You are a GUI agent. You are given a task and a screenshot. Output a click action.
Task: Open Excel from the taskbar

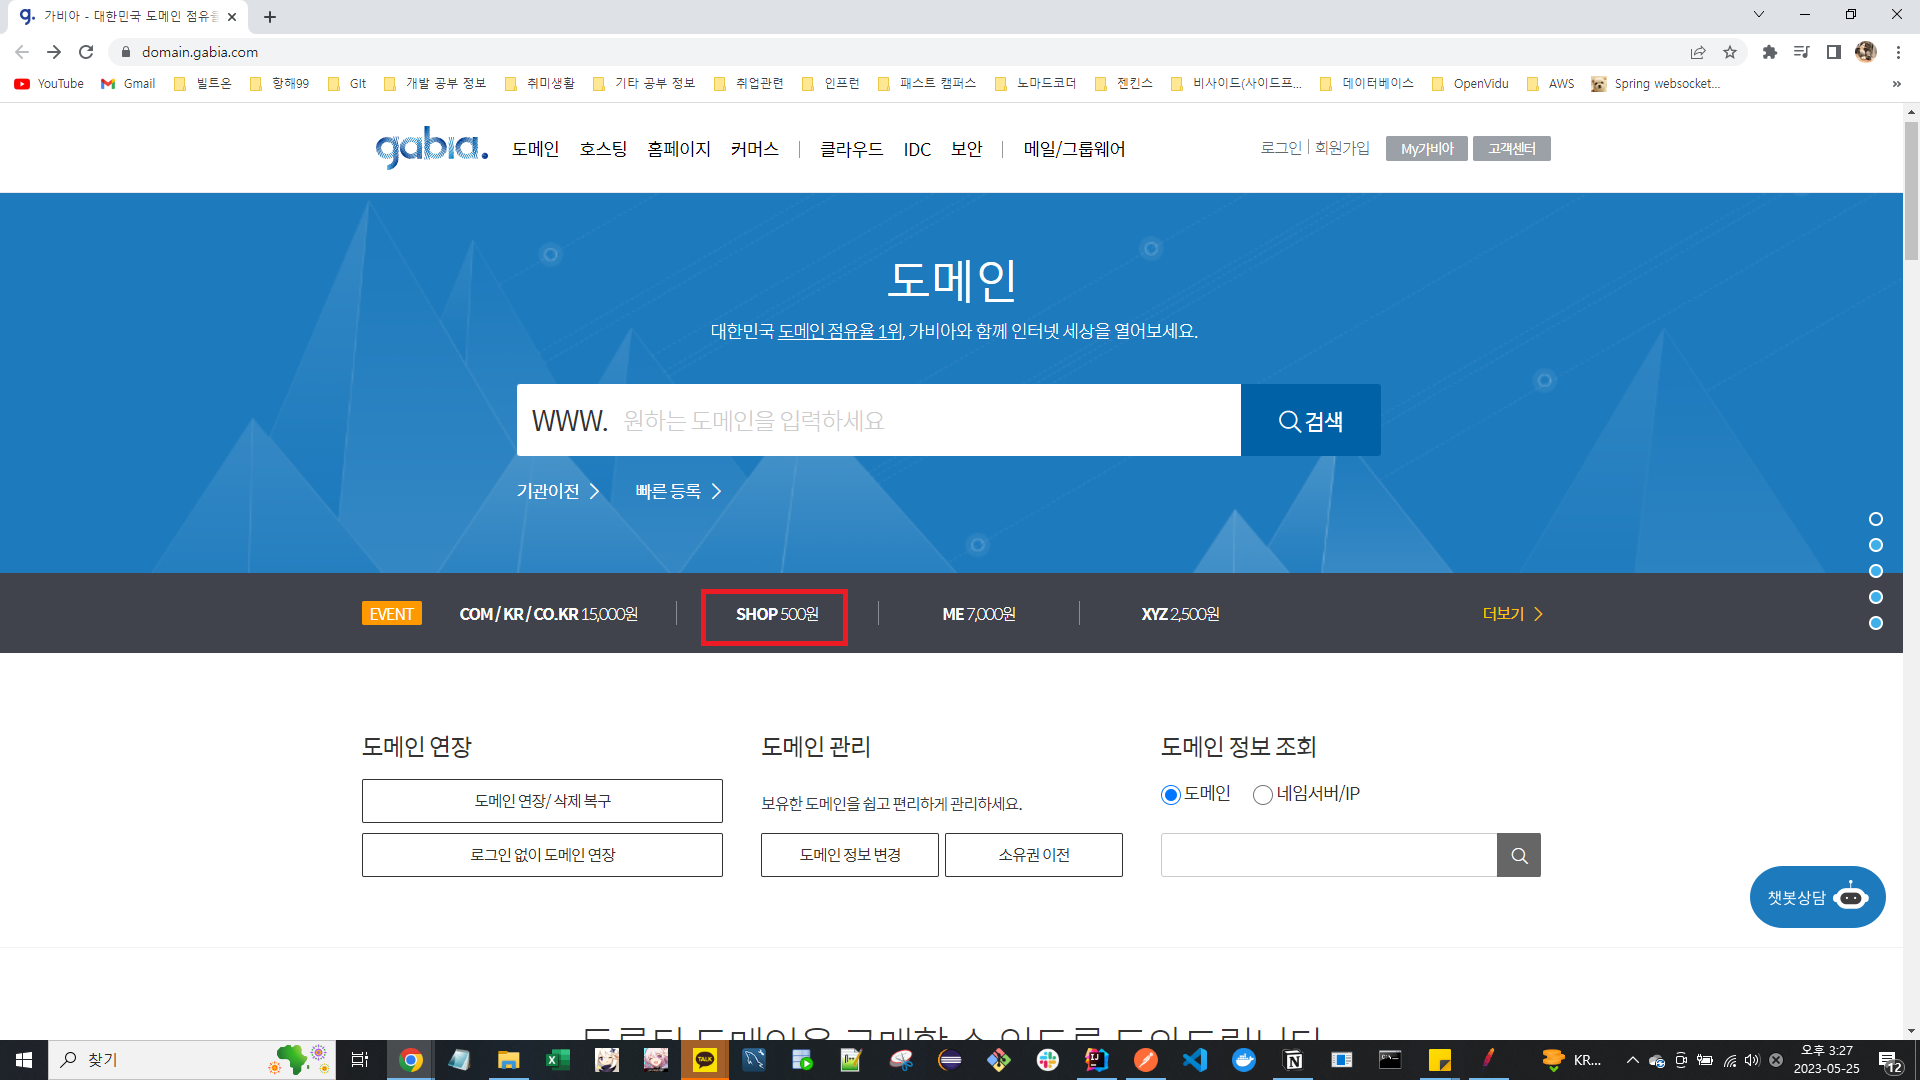(x=557, y=1060)
